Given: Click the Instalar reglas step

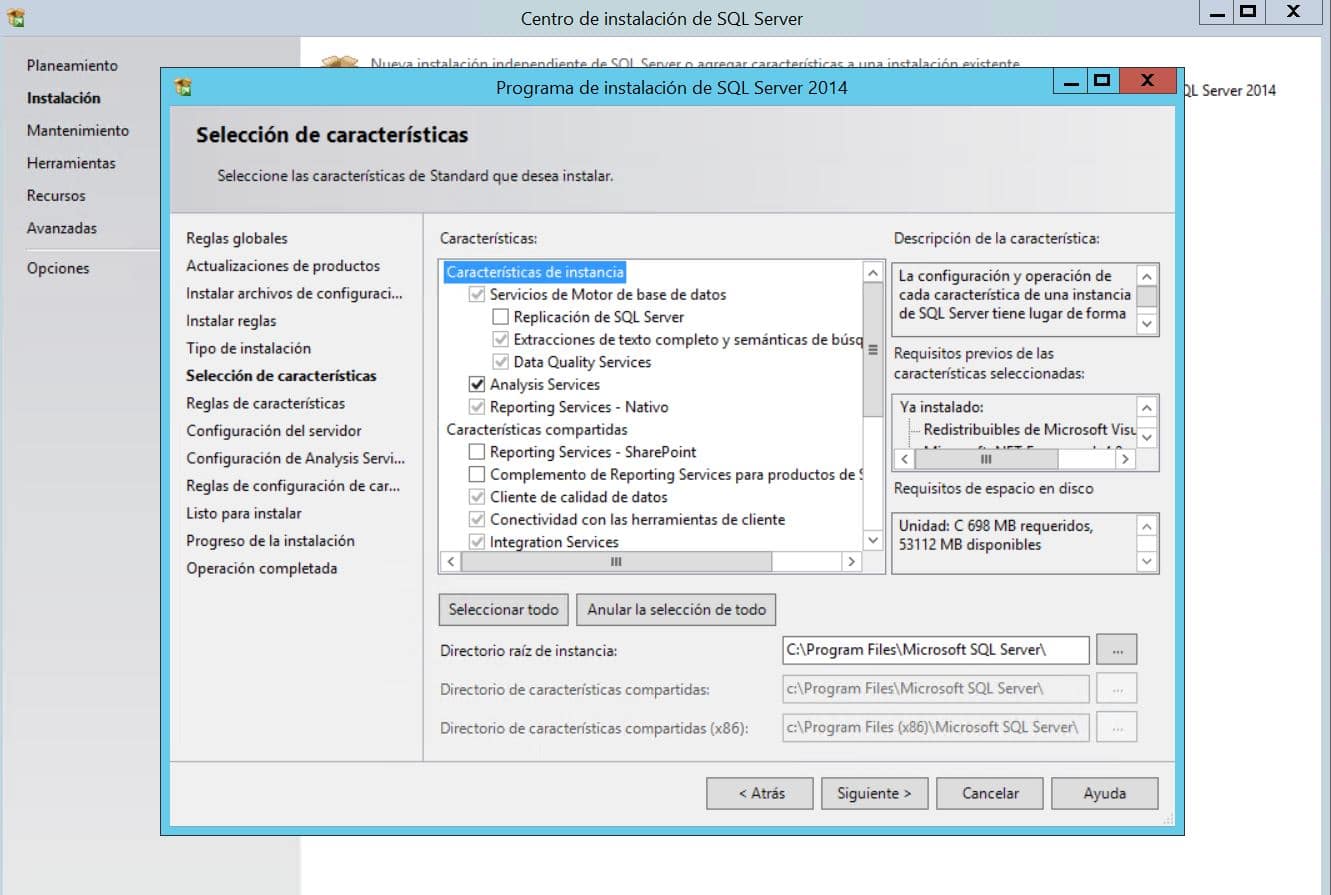Looking at the screenshot, I should [x=231, y=321].
